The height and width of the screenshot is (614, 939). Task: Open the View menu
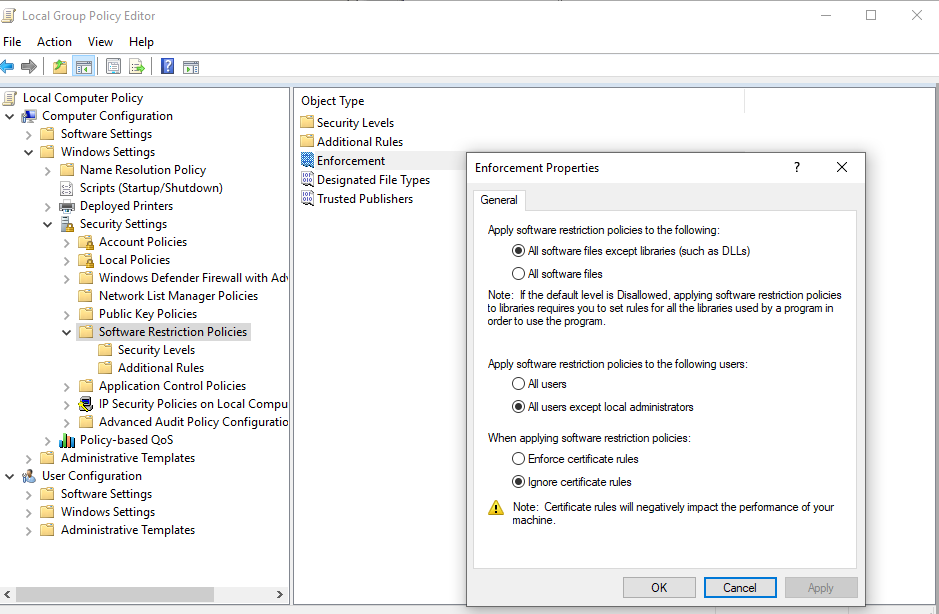pos(100,42)
